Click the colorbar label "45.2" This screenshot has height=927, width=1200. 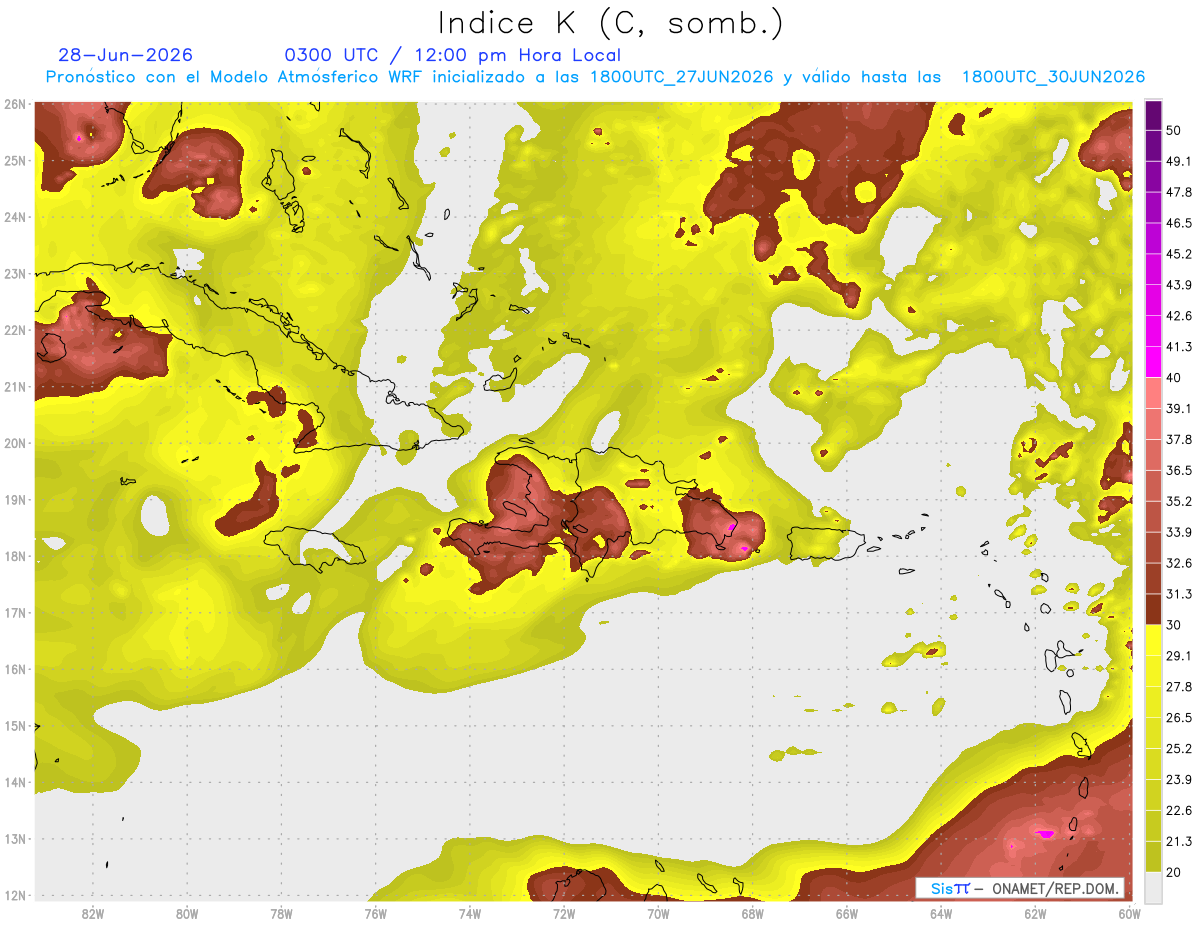click(x=1178, y=254)
